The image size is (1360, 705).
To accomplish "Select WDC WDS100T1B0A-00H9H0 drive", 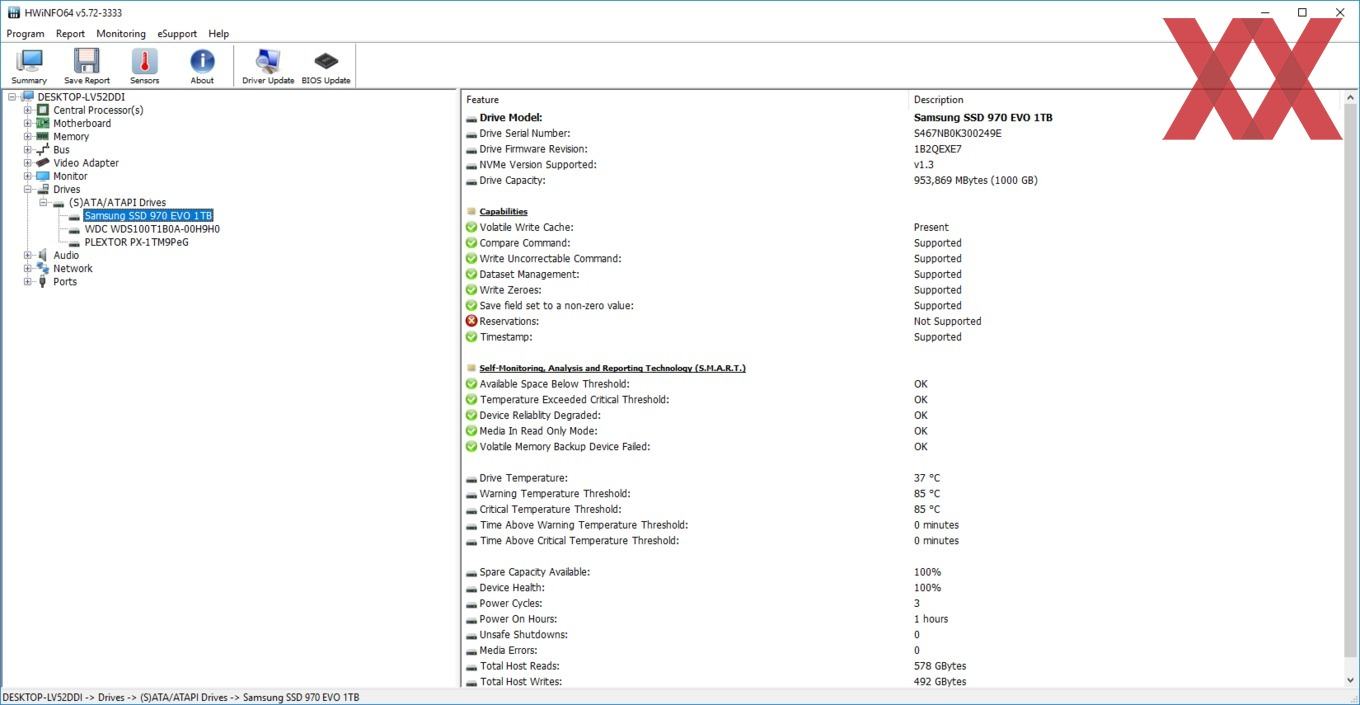I will (x=152, y=229).
